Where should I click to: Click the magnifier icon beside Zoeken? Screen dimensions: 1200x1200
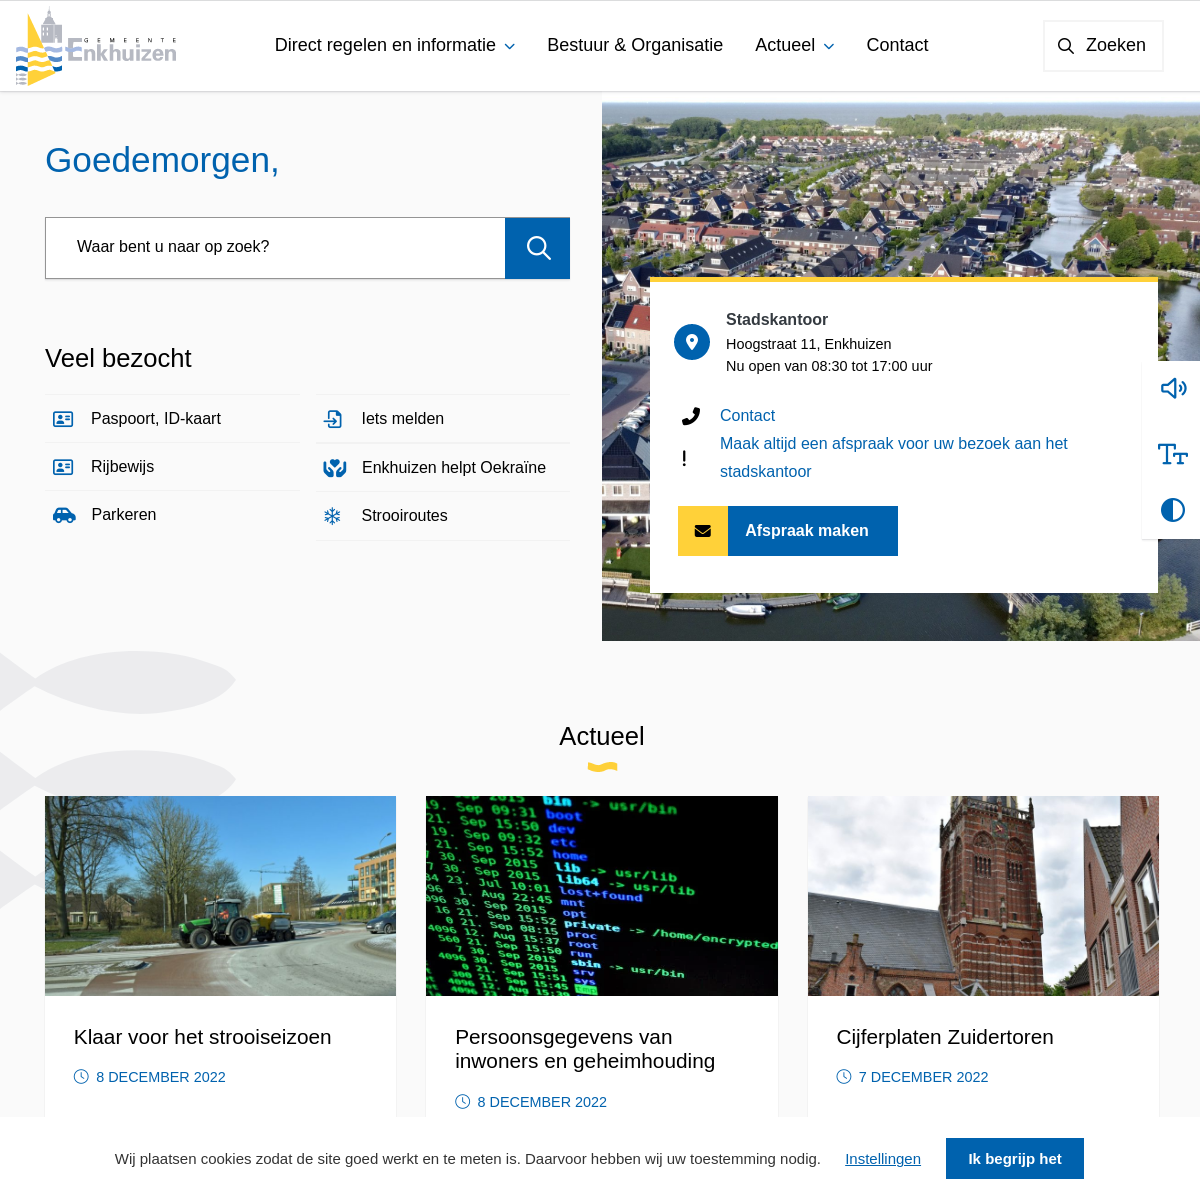pyautogui.click(x=1066, y=46)
